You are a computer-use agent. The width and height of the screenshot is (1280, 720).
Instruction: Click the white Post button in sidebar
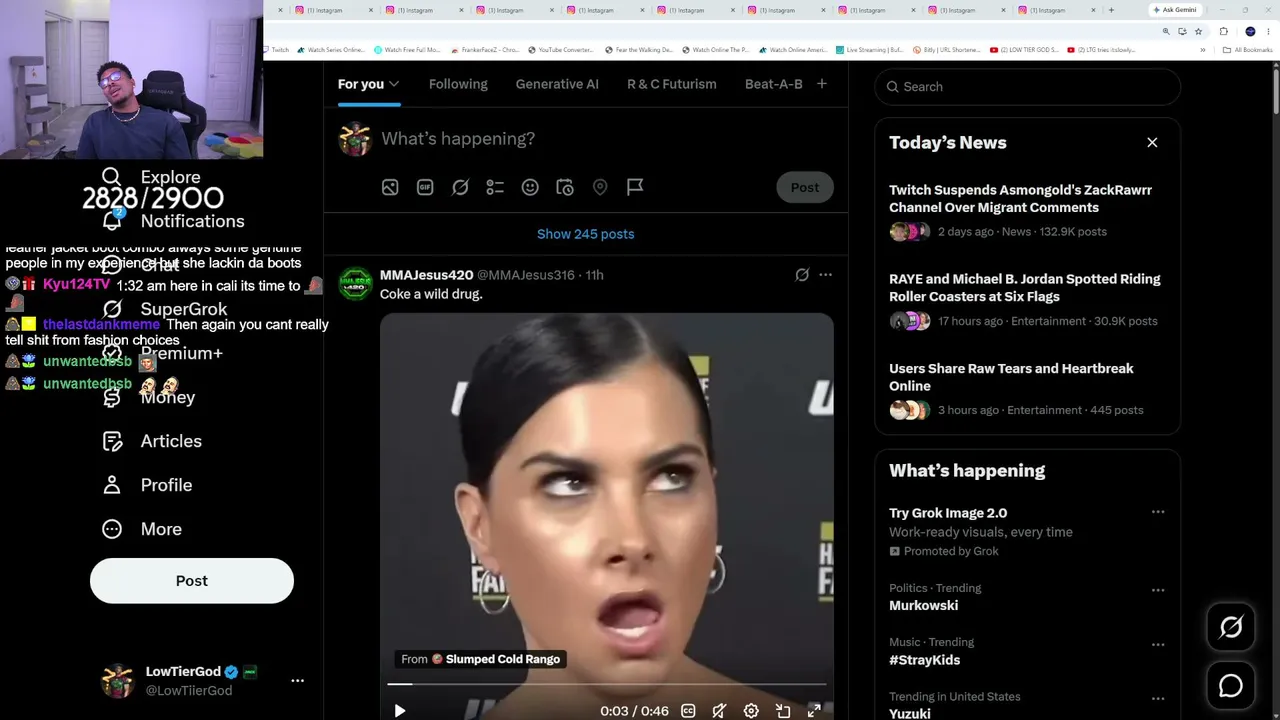192,581
